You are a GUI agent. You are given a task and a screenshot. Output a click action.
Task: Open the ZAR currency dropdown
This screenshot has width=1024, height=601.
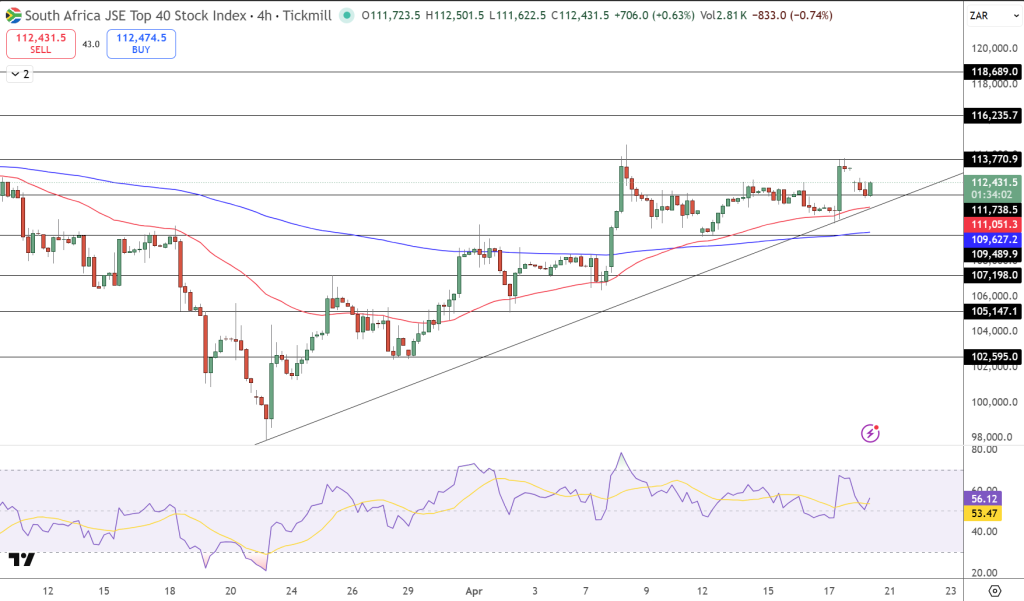click(x=993, y=17)
